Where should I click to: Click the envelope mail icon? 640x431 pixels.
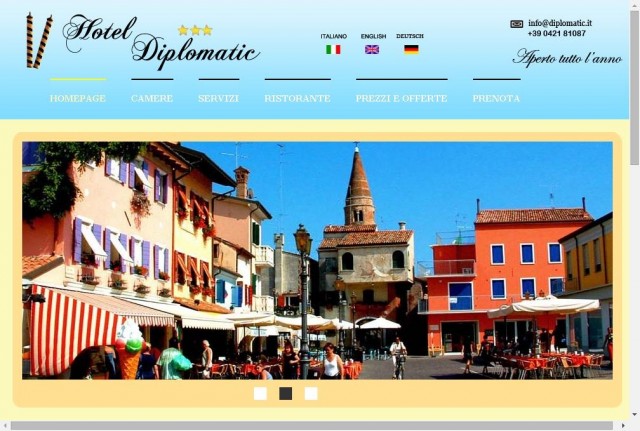(516, 24)
